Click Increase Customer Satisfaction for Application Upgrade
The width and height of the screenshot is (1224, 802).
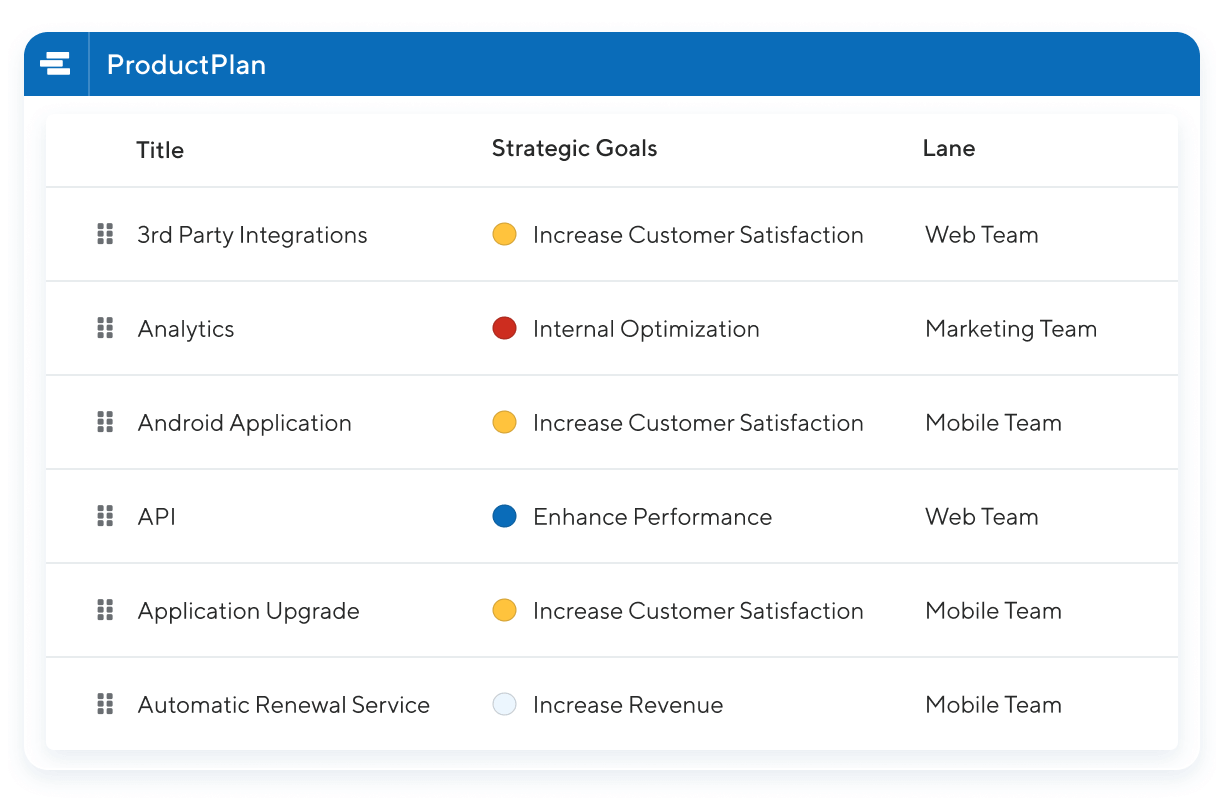pos(698,611)
